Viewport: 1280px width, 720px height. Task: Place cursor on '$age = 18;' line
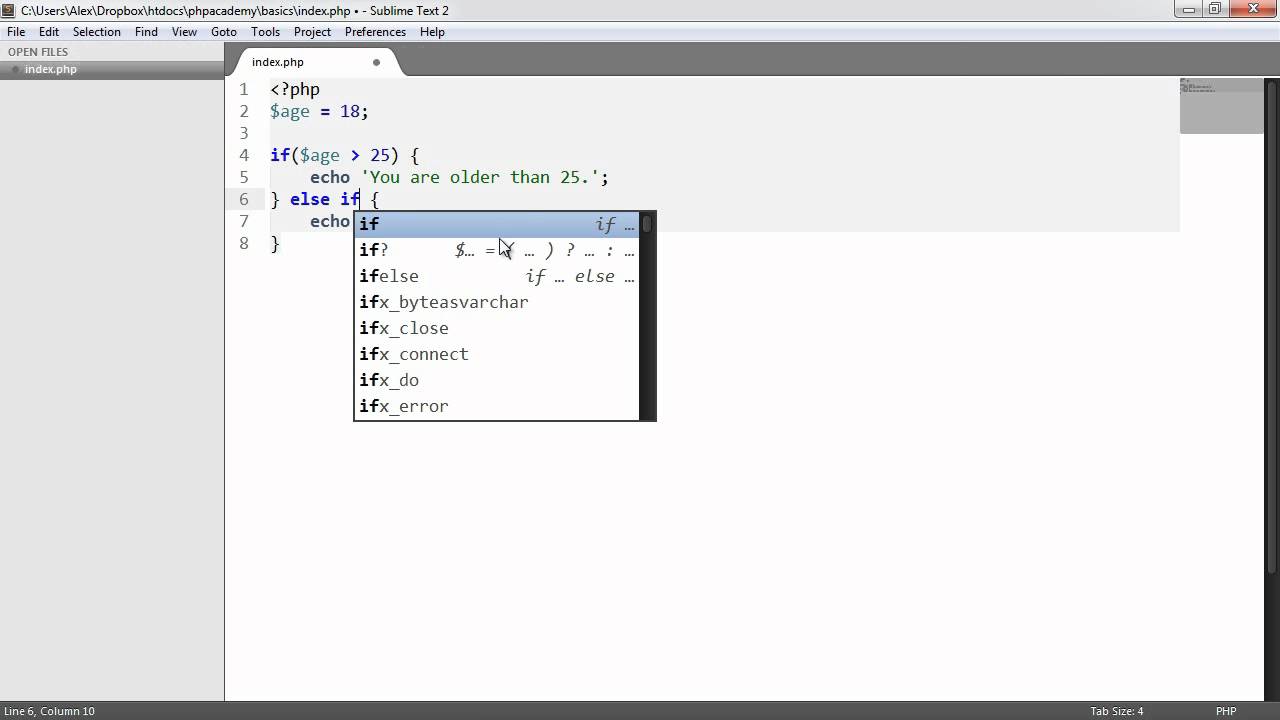point(319,111)
